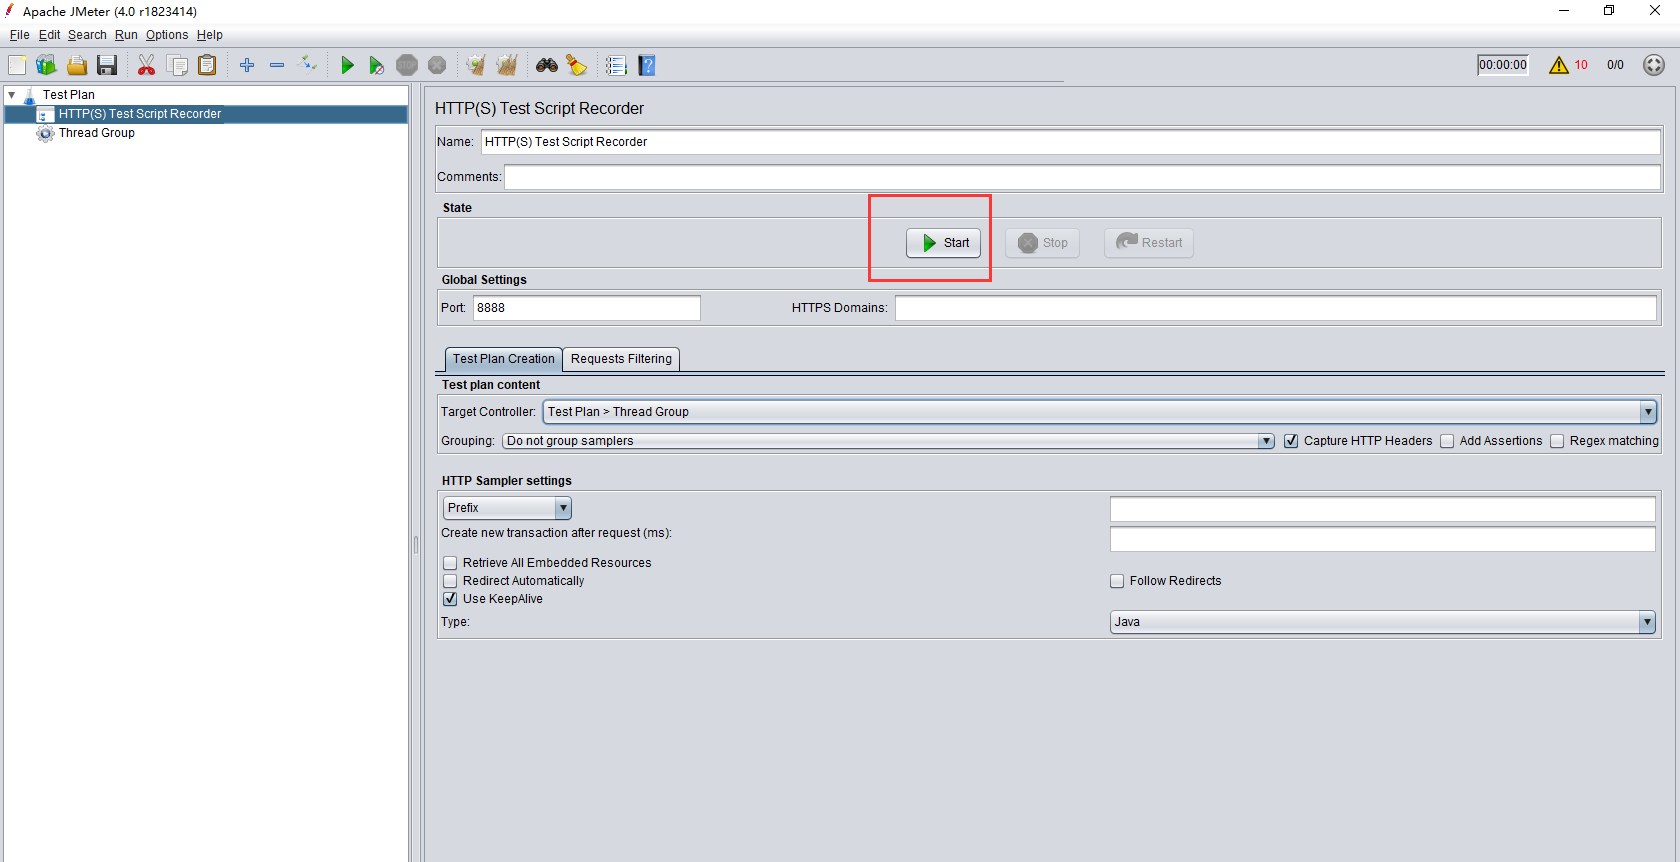Click the new transaction delay field

(1382, 539)
